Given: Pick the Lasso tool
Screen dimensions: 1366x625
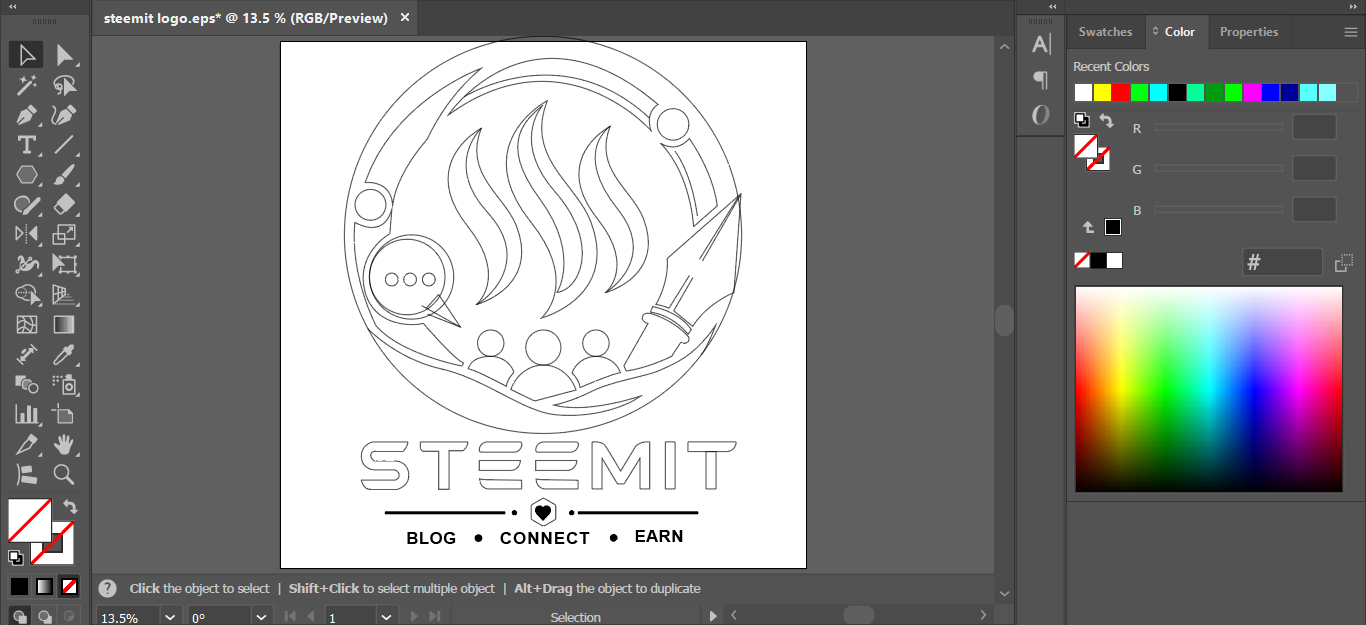Looking at the screenshot, I should (65, 85).
